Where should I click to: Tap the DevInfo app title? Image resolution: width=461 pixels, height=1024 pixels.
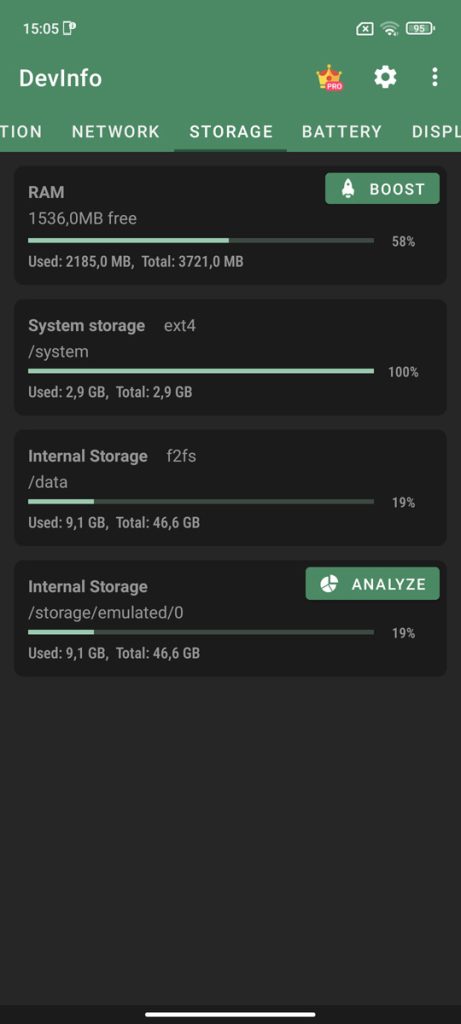click(x=60, y=78)
